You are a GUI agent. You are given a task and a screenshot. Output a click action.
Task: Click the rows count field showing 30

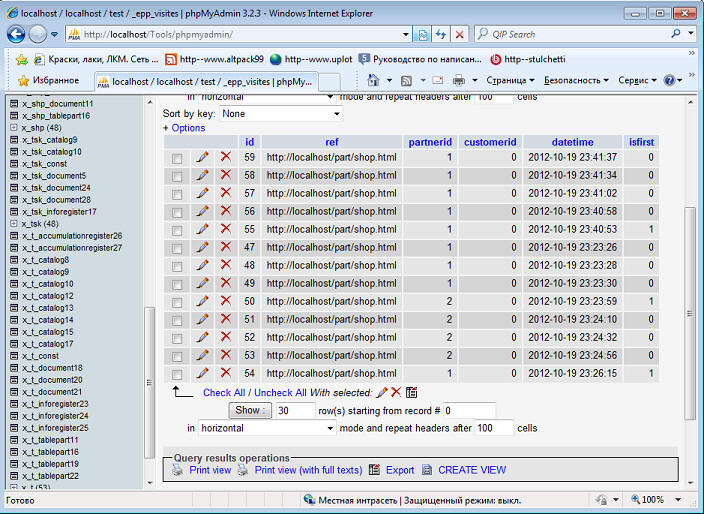point(295,410)
